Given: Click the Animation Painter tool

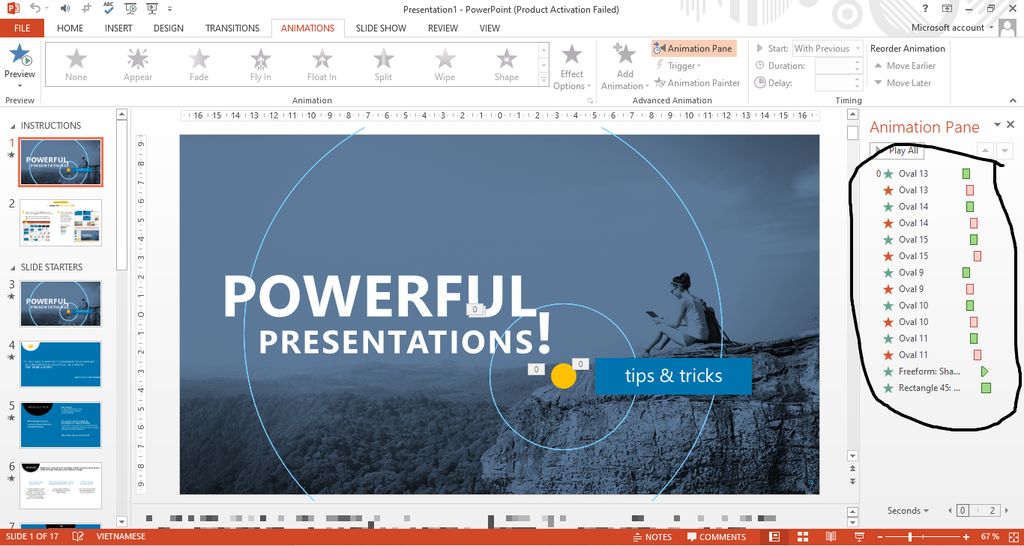Looking at the screenshot, I should [697, 83].
